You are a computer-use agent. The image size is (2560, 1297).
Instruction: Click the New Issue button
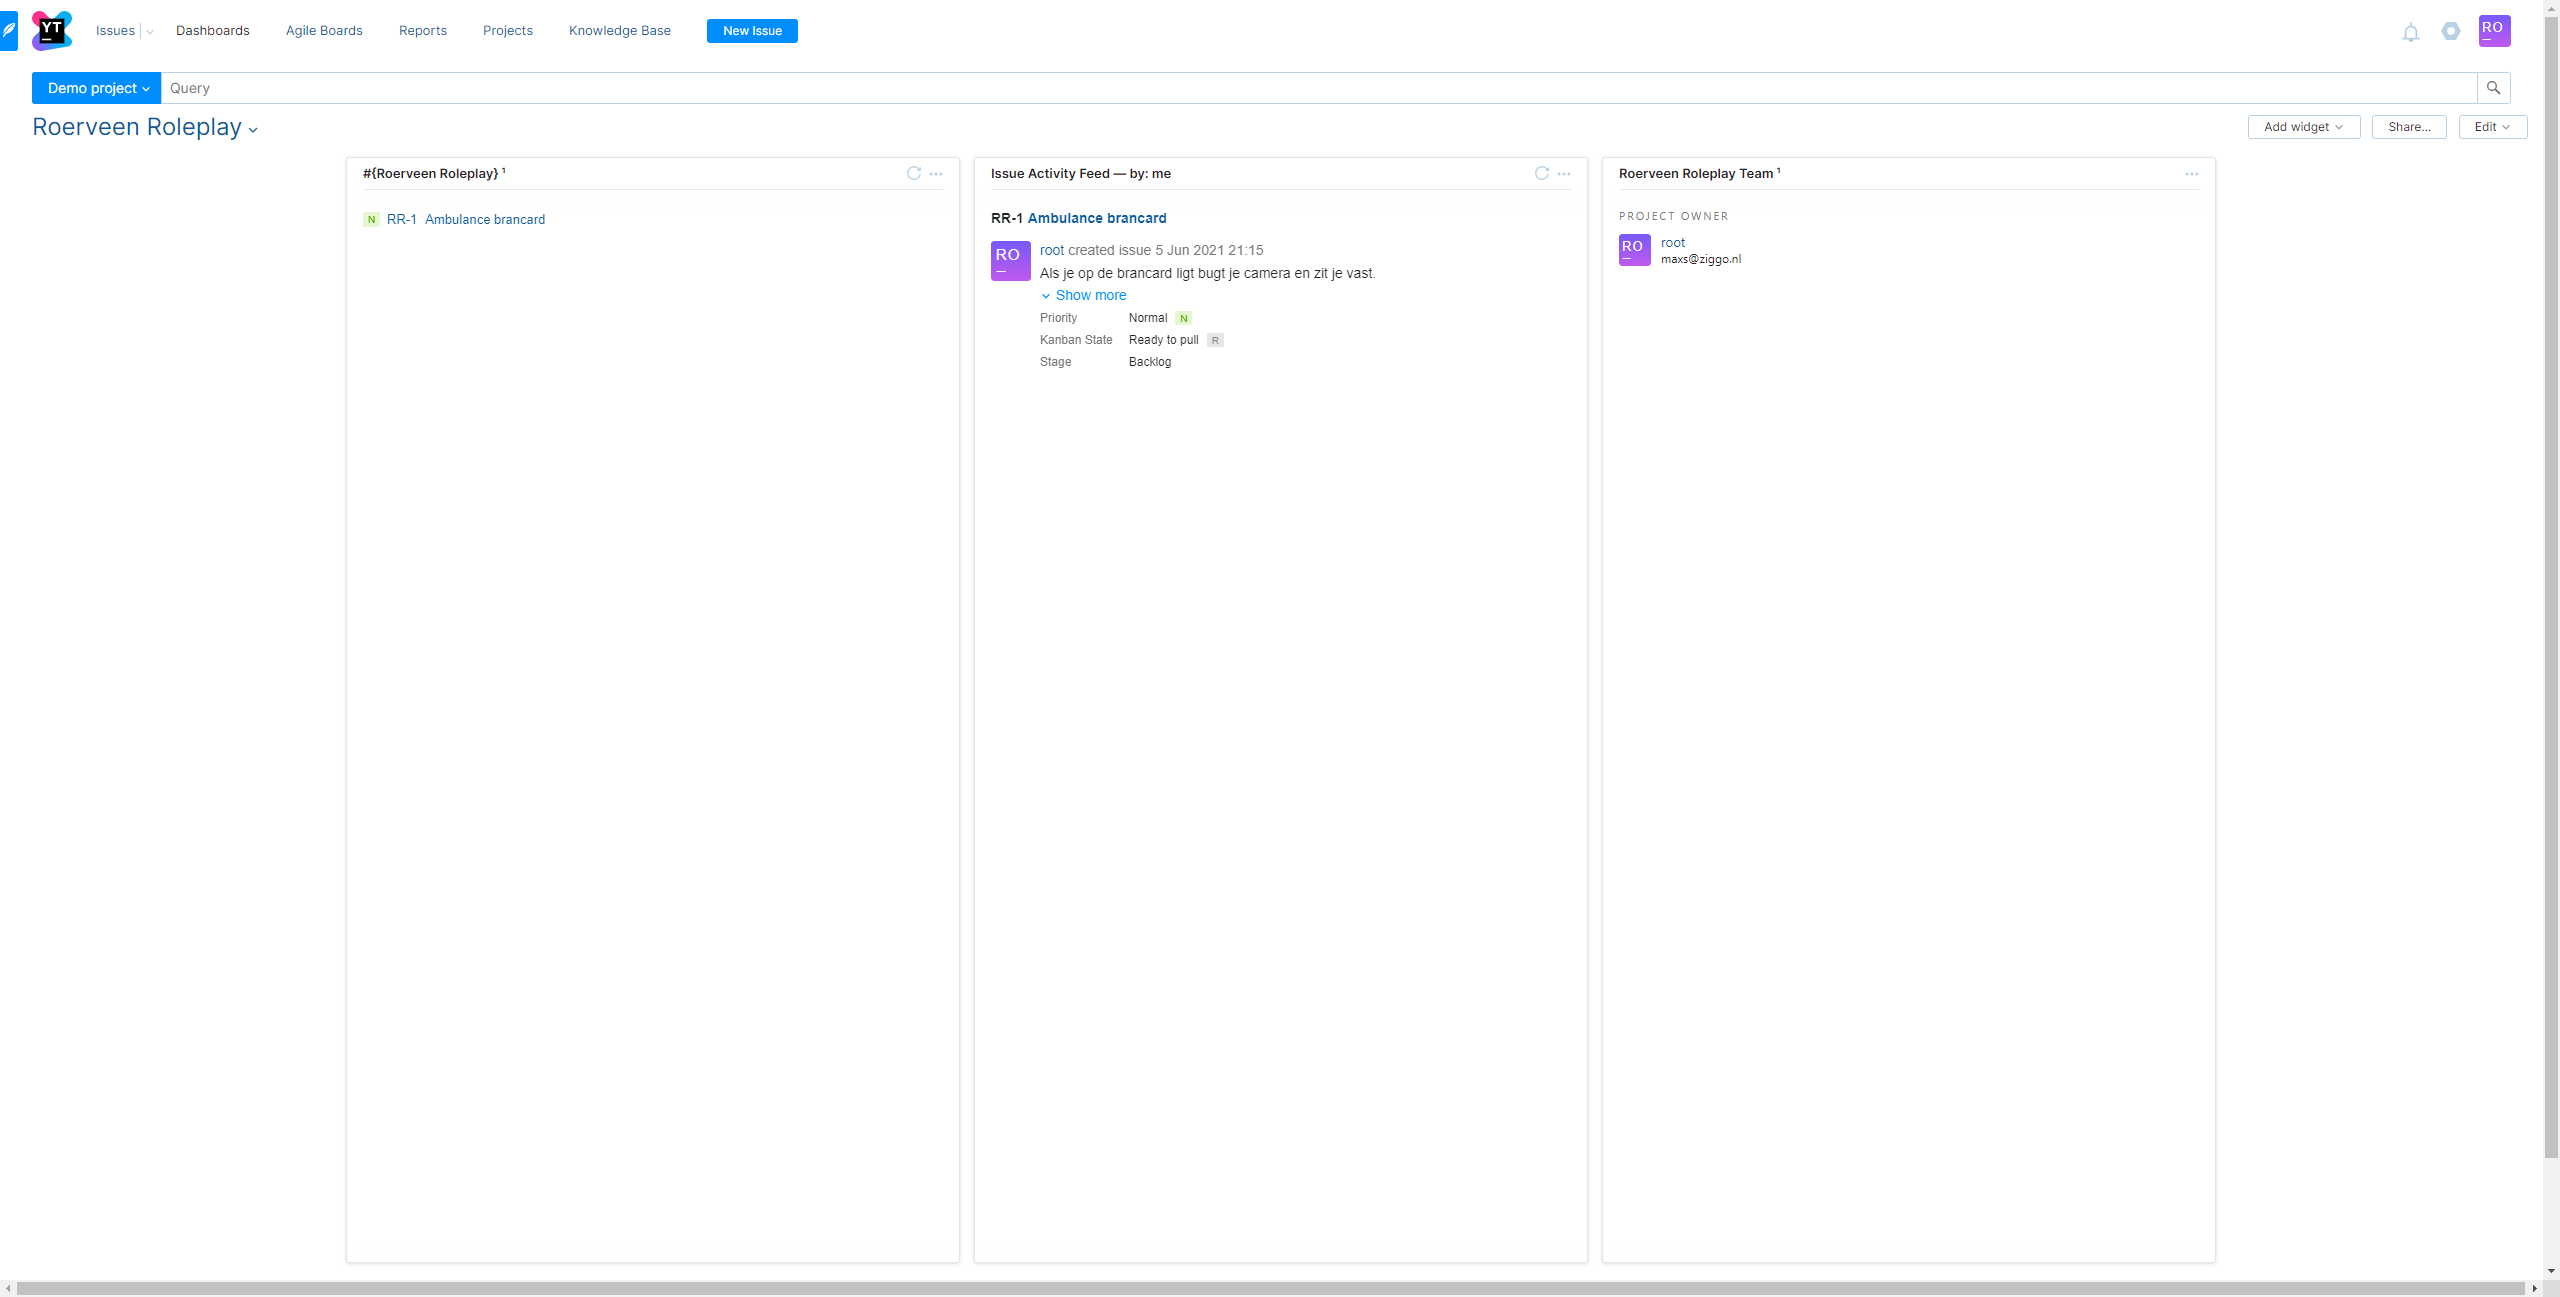tap(752, 31)
